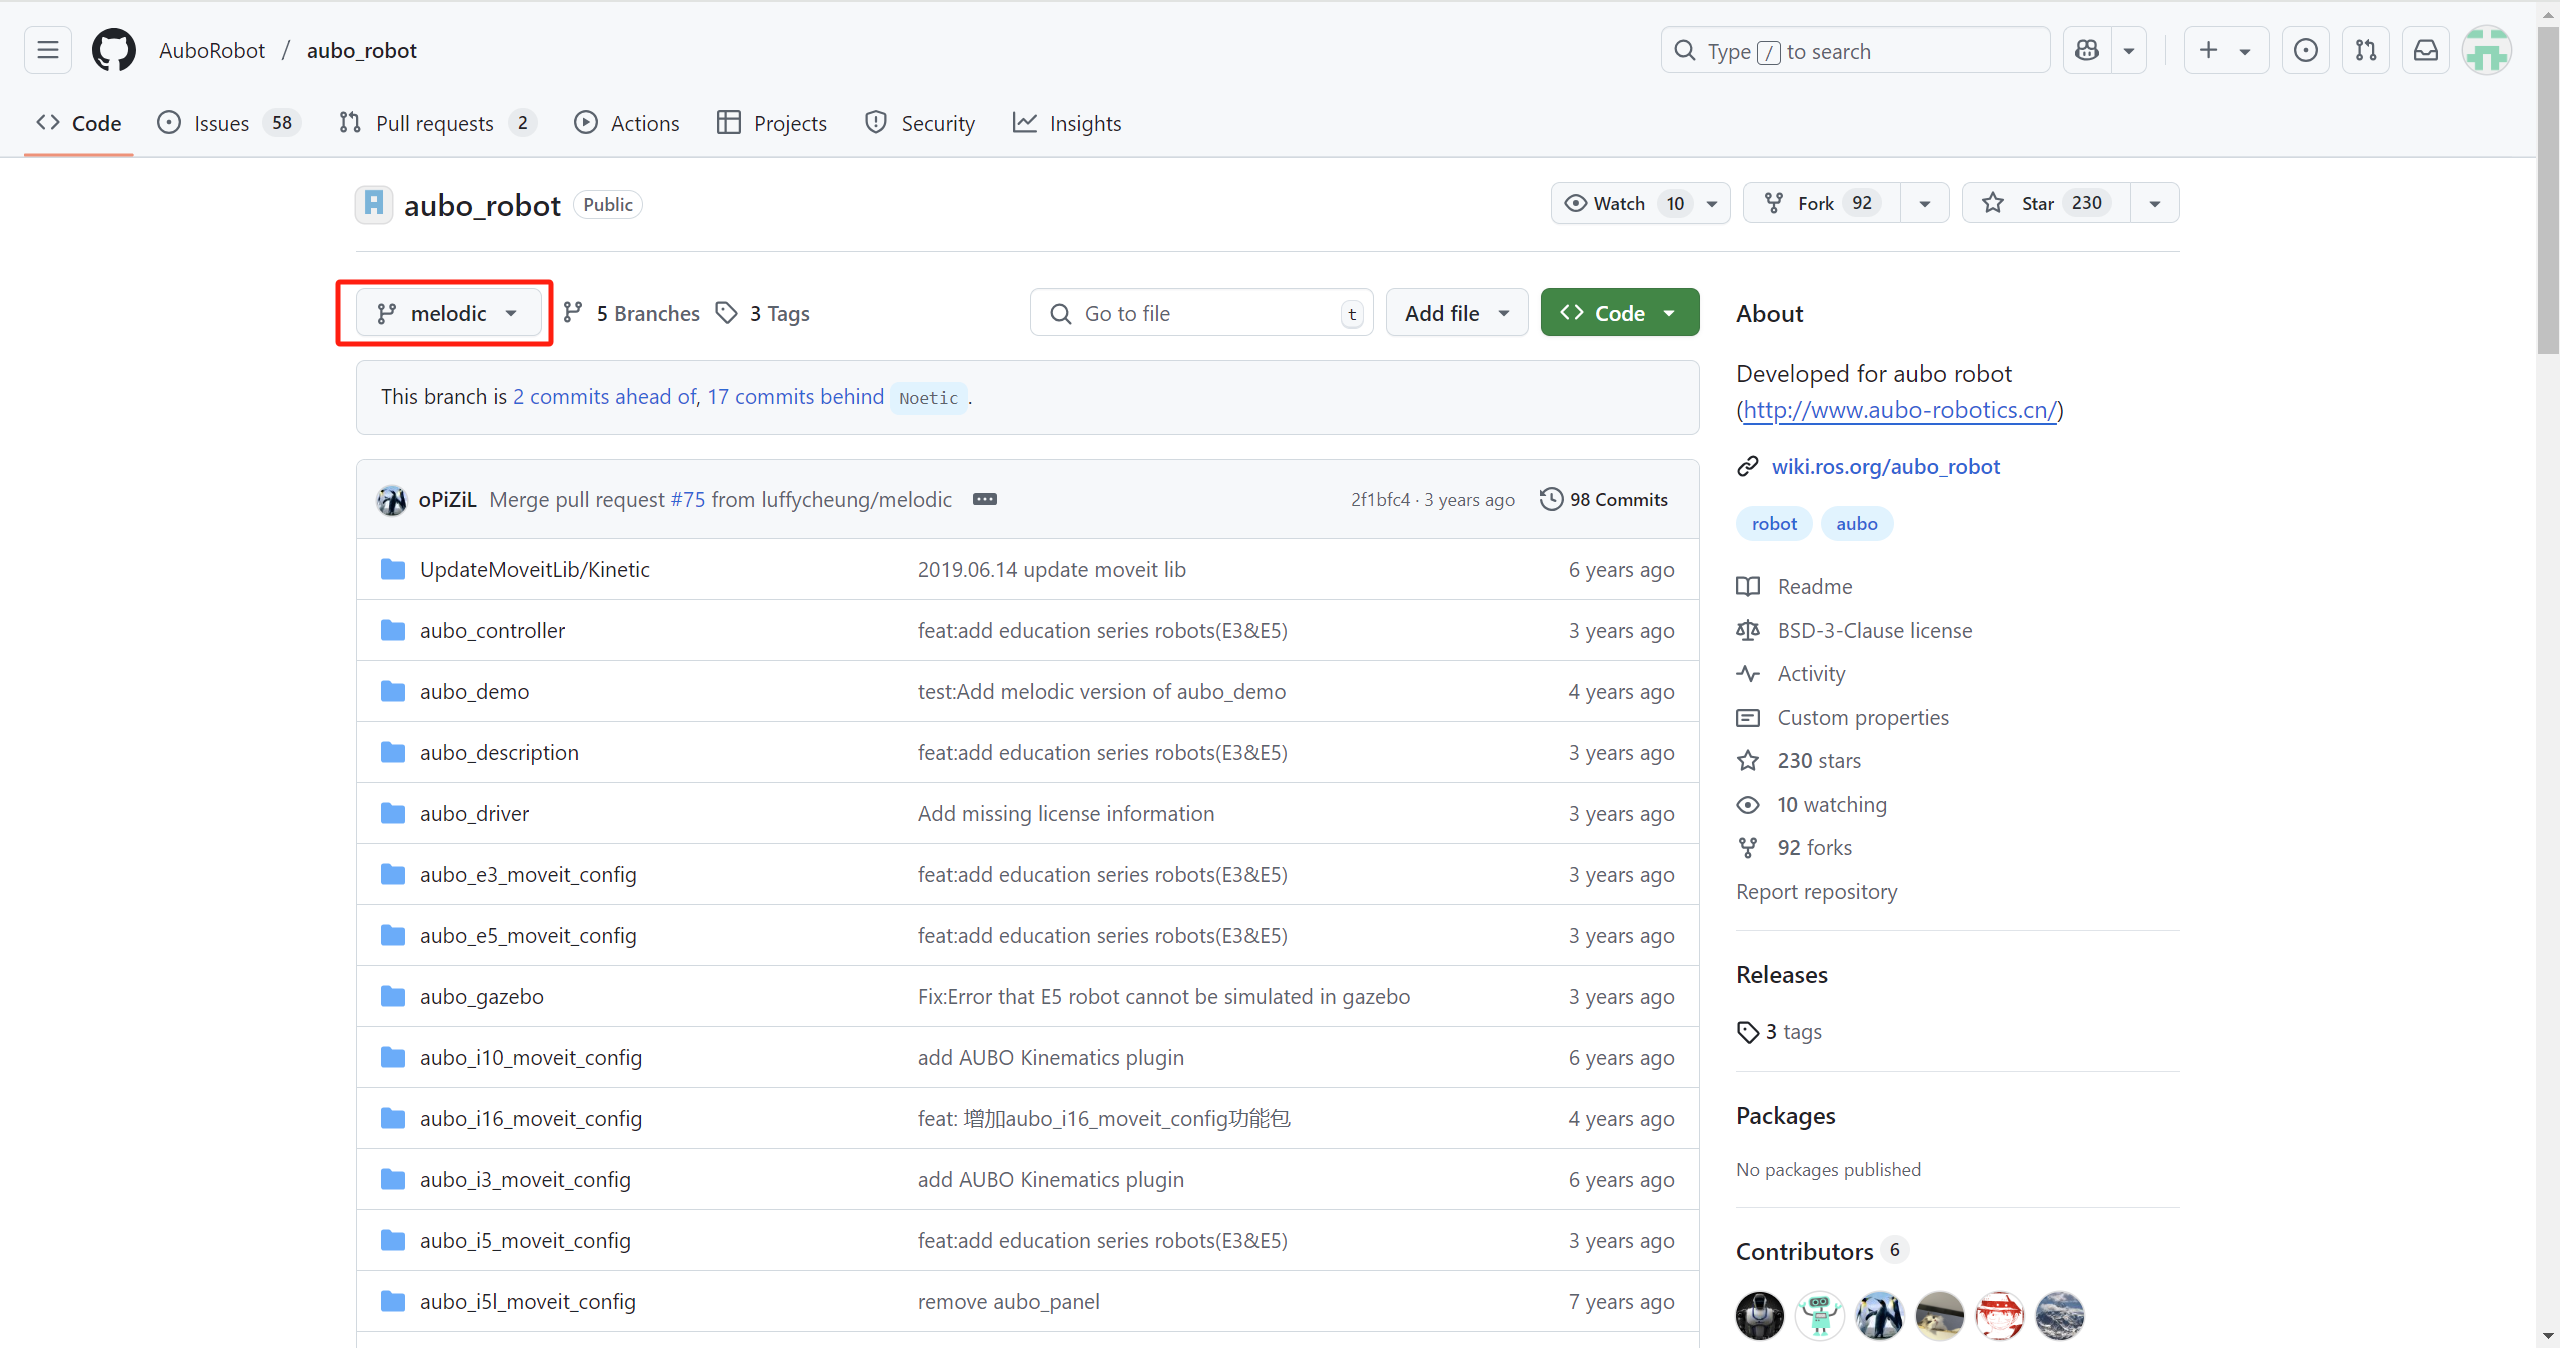
Task: Open the melodic branch selector
Action: click(447, 313)
